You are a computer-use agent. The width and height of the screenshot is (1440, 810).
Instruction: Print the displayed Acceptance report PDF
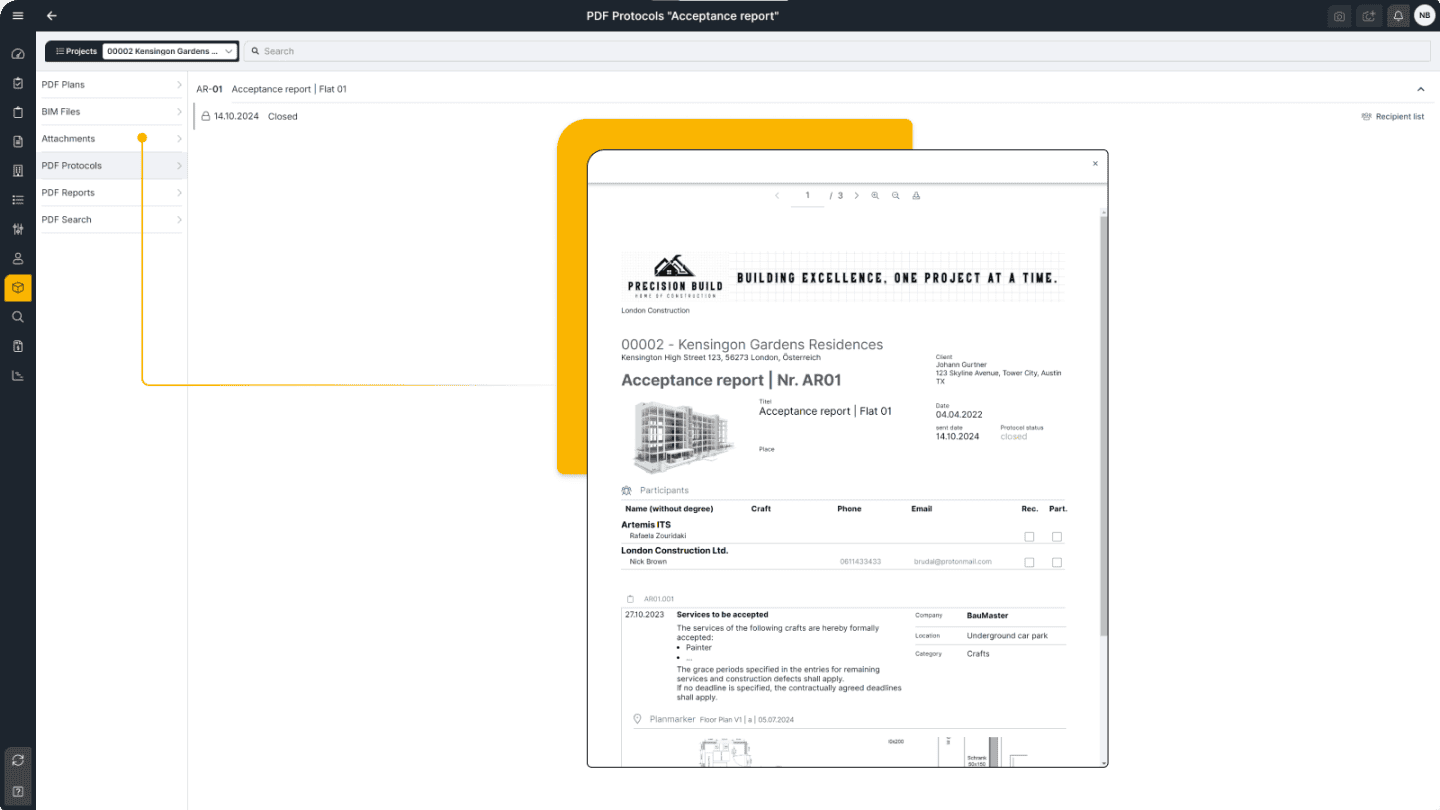917,195
